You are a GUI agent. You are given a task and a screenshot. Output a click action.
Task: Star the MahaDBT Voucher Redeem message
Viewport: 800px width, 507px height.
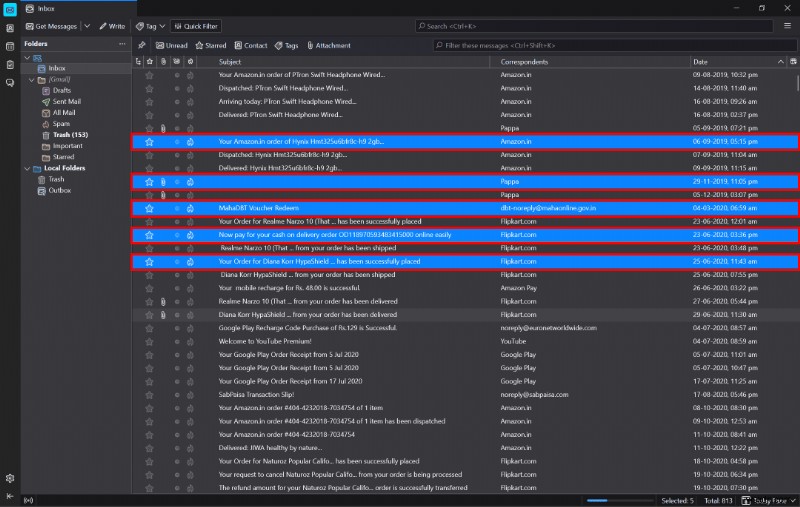(x=149, y=208)
